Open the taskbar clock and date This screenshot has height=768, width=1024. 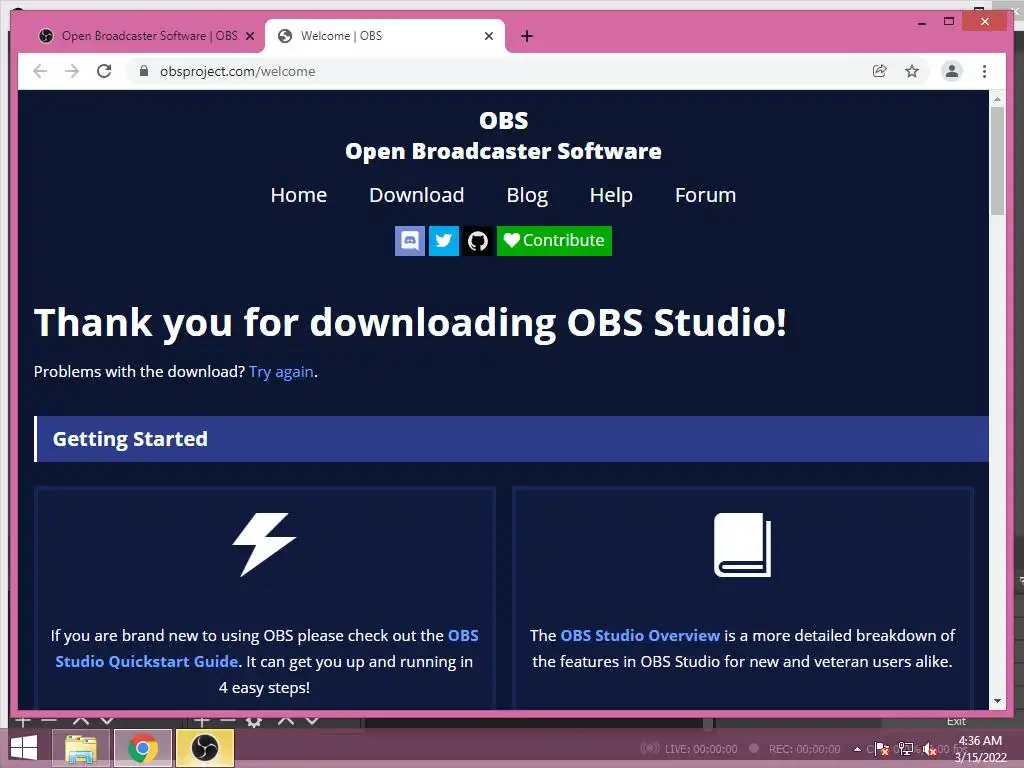(x=980, y=749)
